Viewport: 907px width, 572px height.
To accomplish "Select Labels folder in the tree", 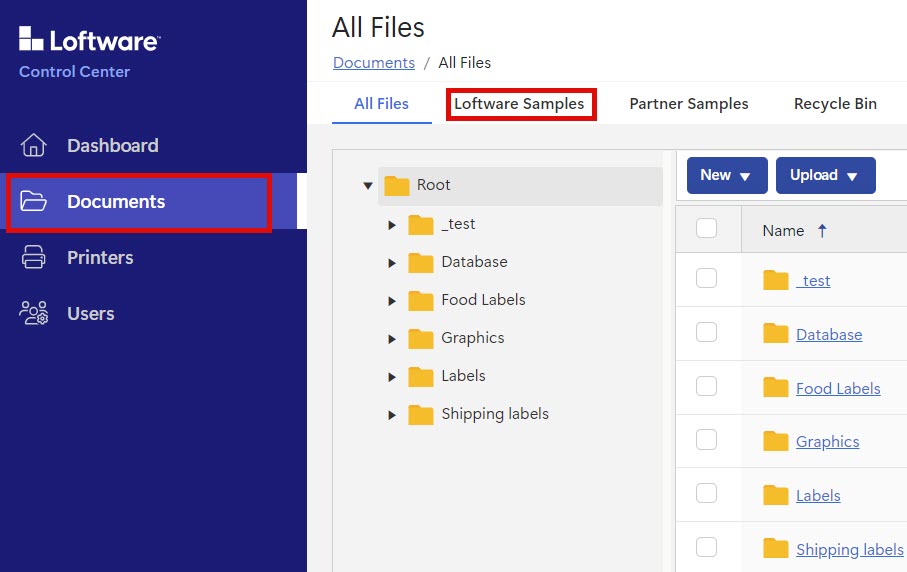I will [x=463, y=376].
